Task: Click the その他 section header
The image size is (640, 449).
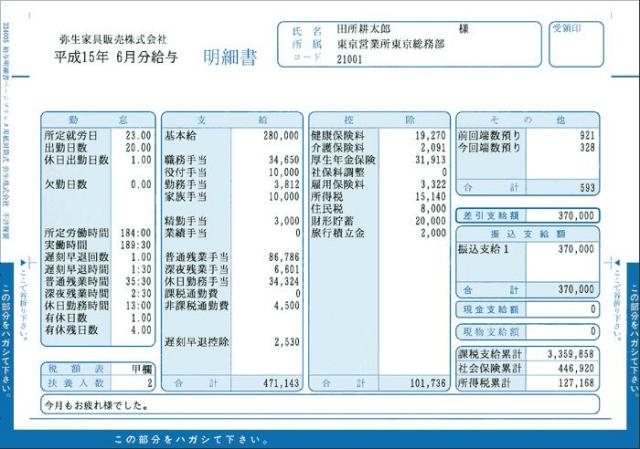Action: (527, 120)
